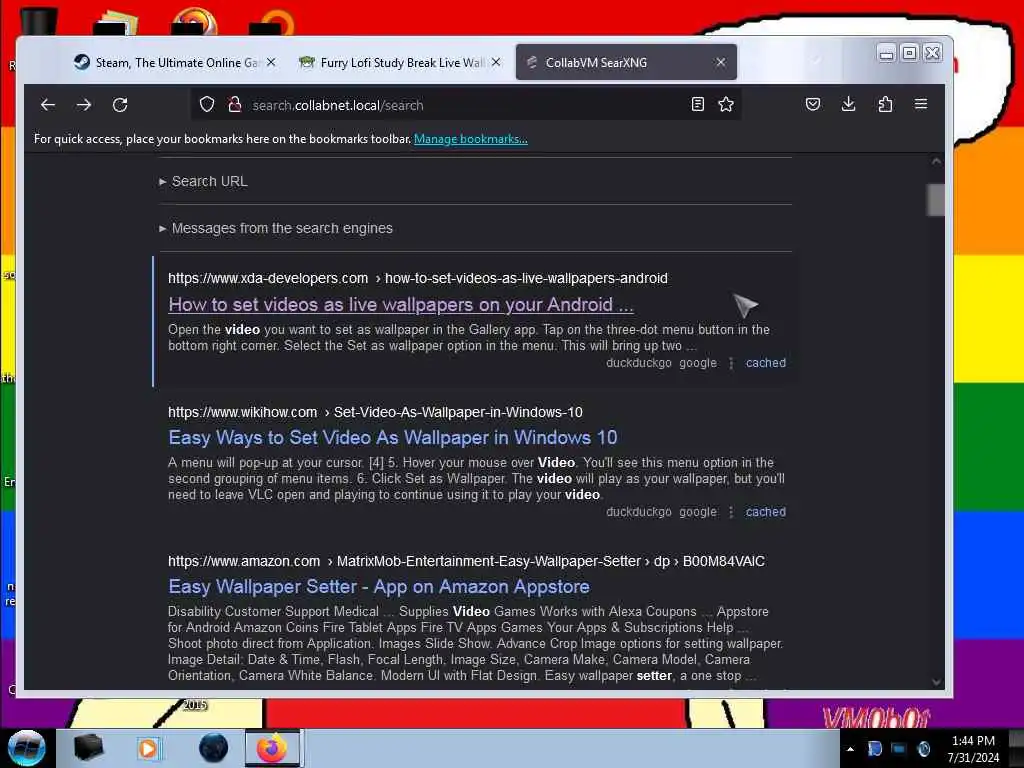
Task: Open tracking protection shield icon
Action: pos(207,104)
